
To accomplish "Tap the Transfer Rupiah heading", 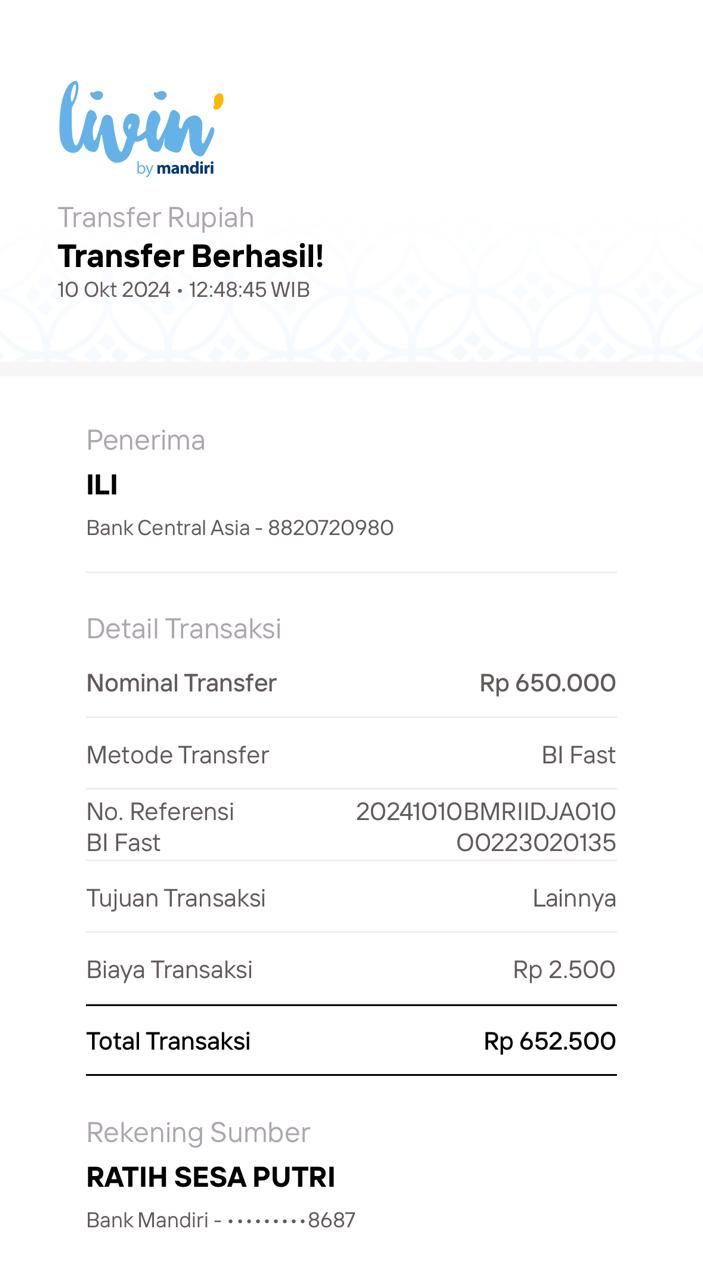I will pyautogui.click(x=155, y=217).
